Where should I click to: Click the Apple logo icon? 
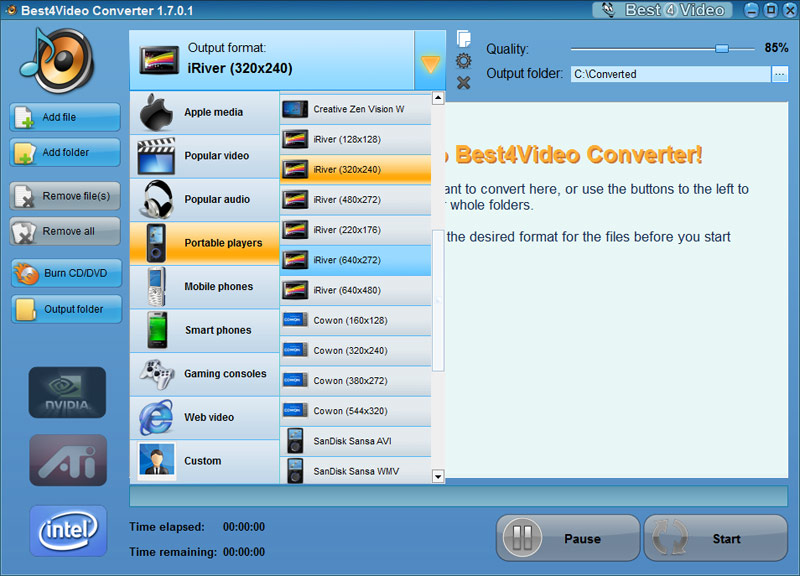156,112
